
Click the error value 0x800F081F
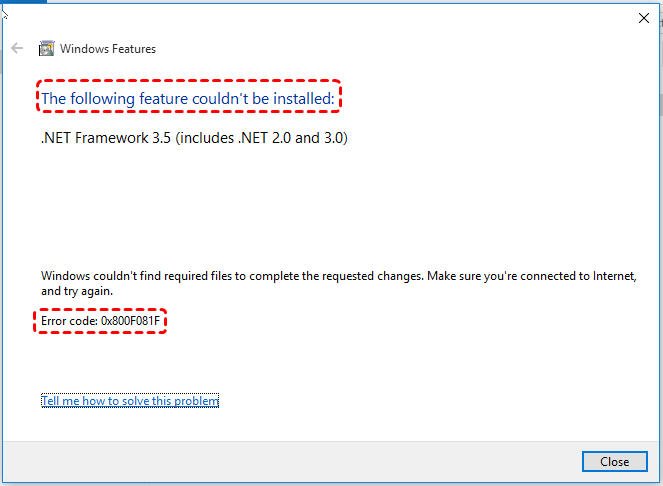(x=133, y=322)
